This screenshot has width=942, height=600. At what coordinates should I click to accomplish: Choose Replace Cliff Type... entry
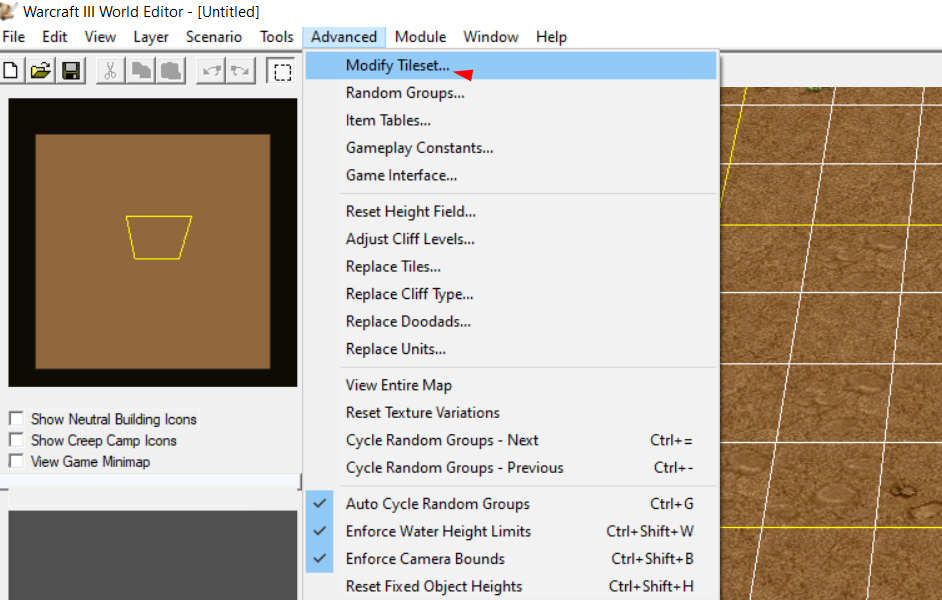[511, 294]
